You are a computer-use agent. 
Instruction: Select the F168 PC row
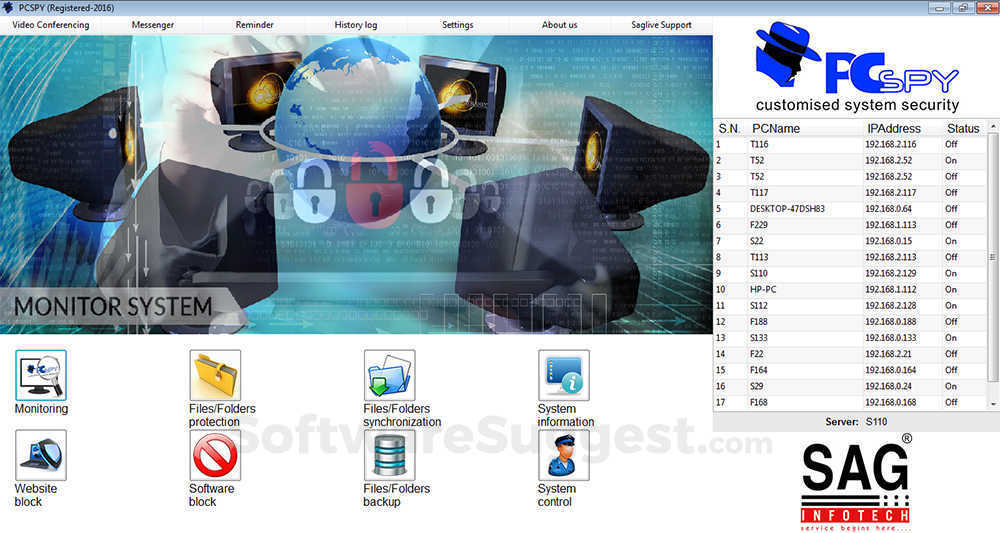pyautogui.click(x=850, y=402)
